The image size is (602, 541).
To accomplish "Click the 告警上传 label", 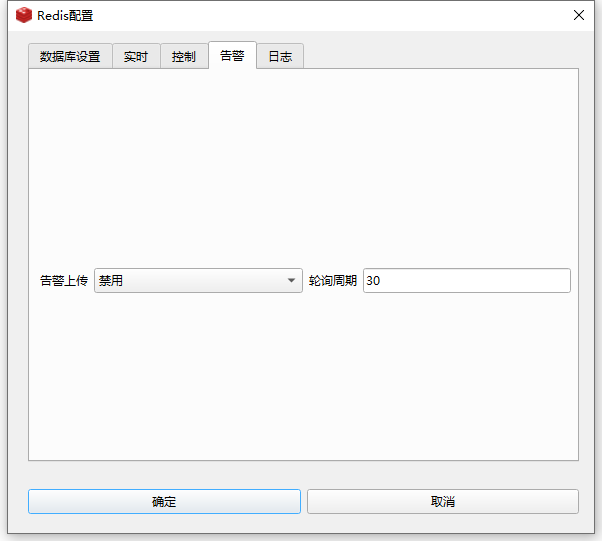I will pos(64,281).
